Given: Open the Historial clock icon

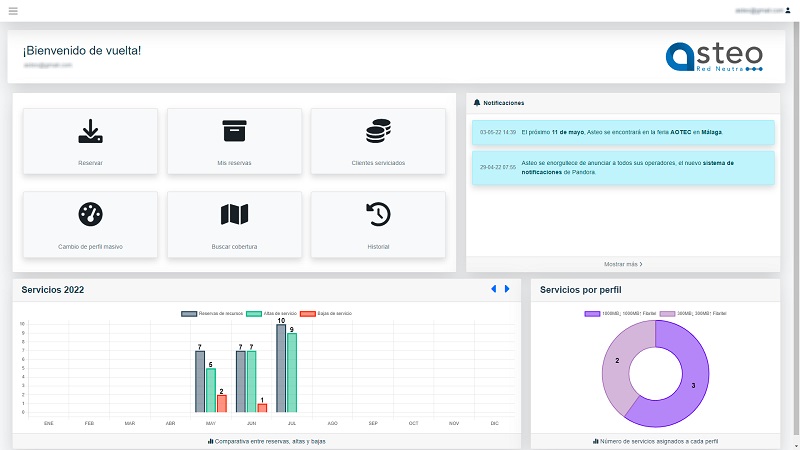Looking at the screenshot, I should 378,214.
